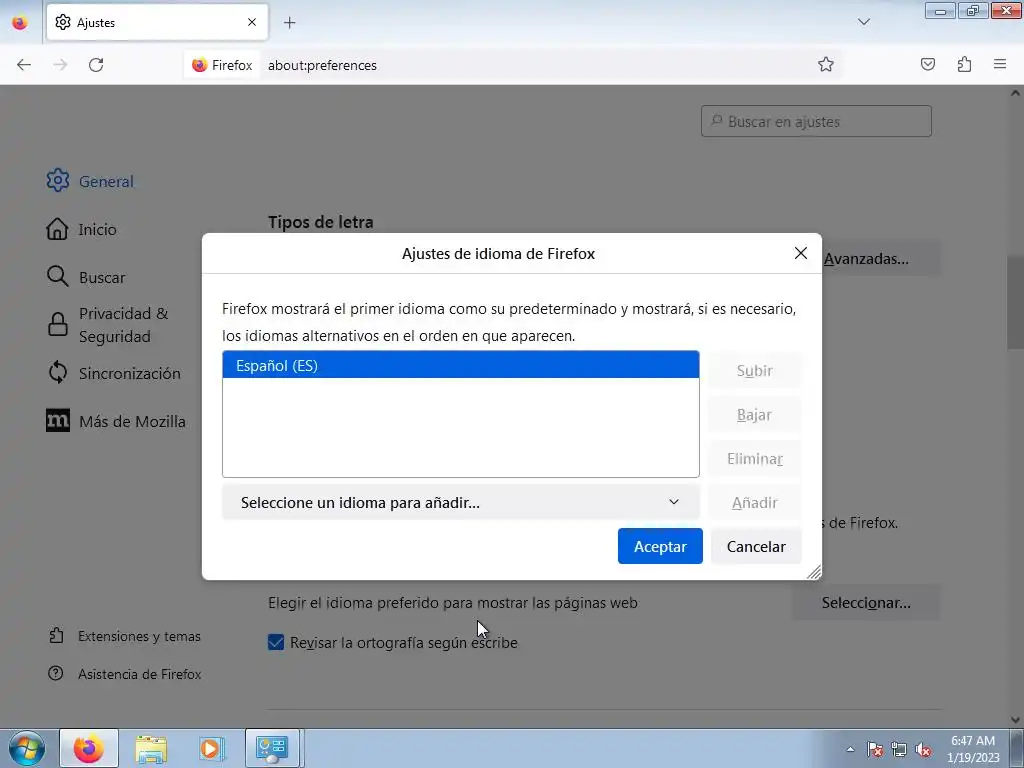Open Privacidad & Seguridad padlock icon
1024x768 pixels.
(x=57, y=325)
